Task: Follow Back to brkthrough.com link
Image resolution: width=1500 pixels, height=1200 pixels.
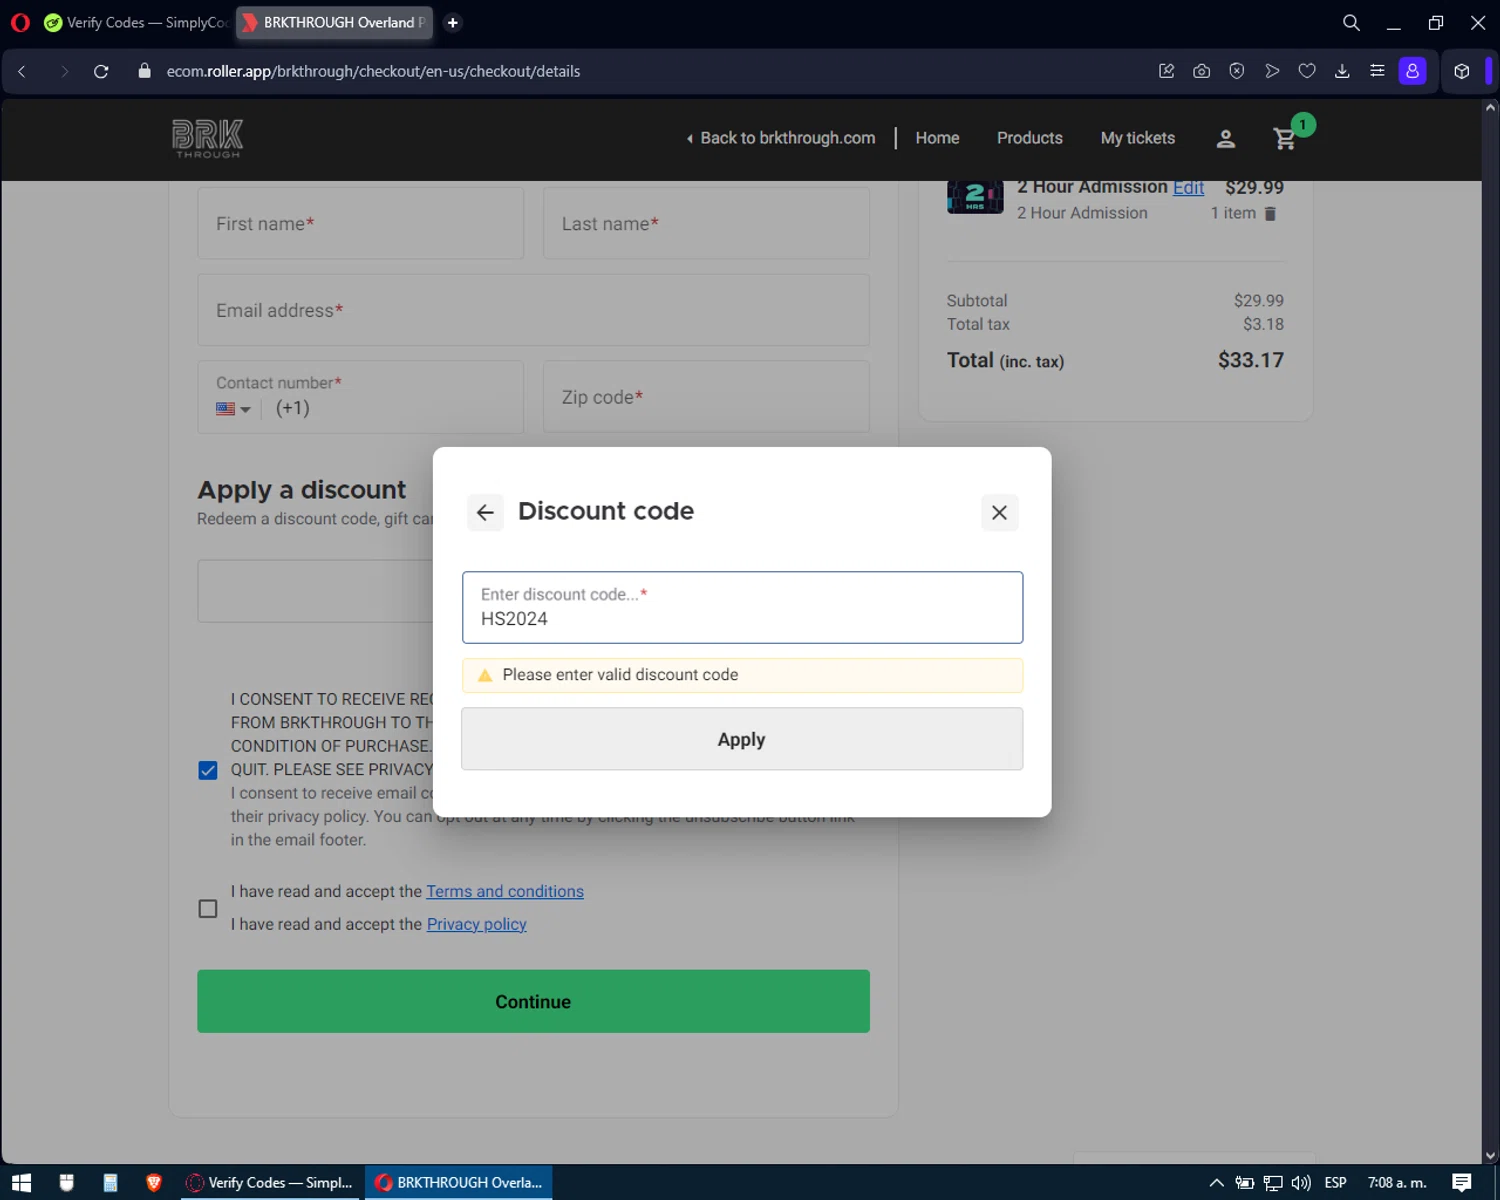Action: point(781,138)
